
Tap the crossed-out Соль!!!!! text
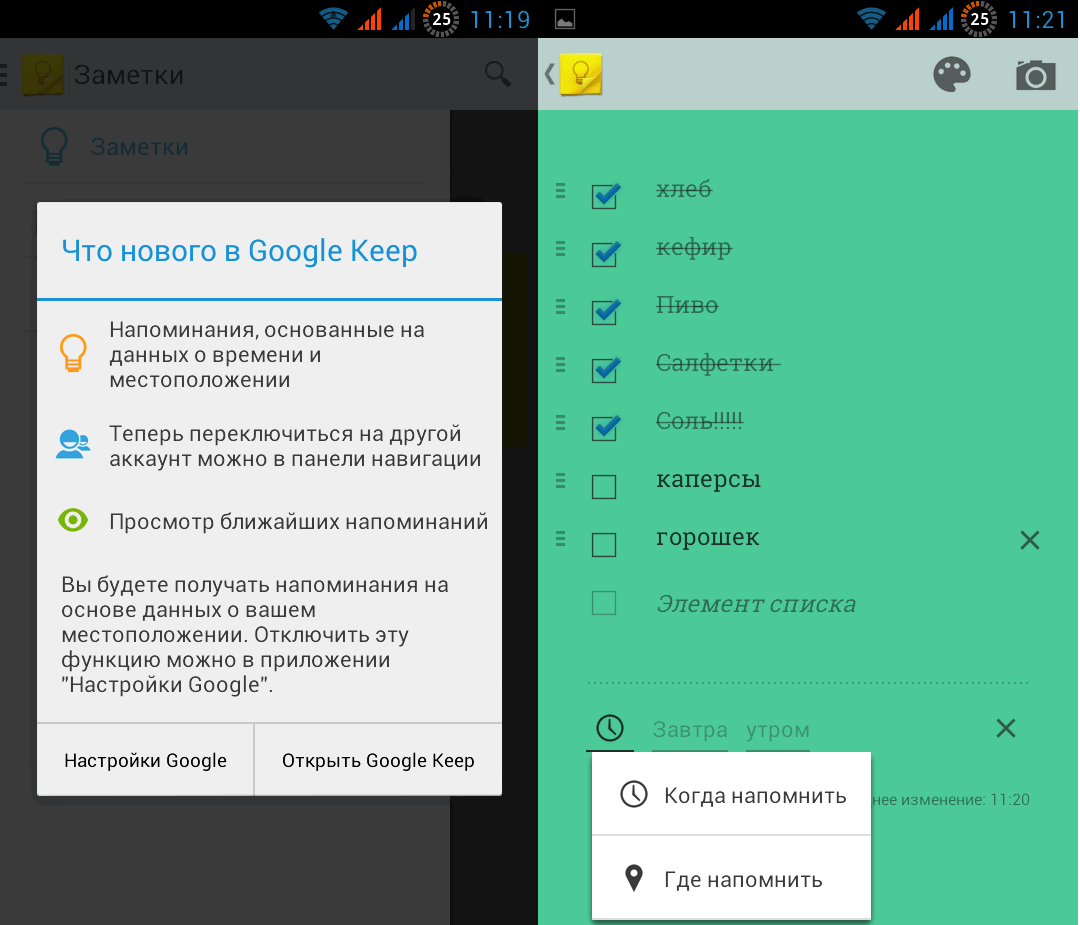point(699,420)
